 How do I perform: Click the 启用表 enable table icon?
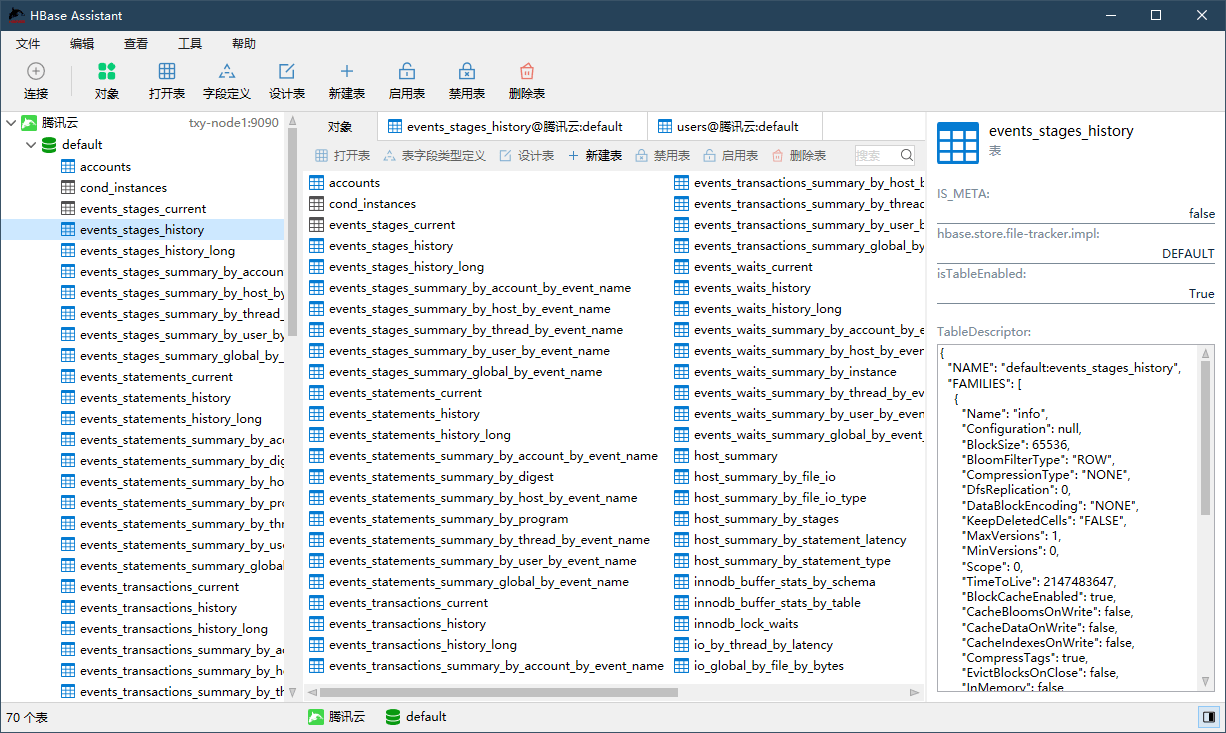coord(407,72)
